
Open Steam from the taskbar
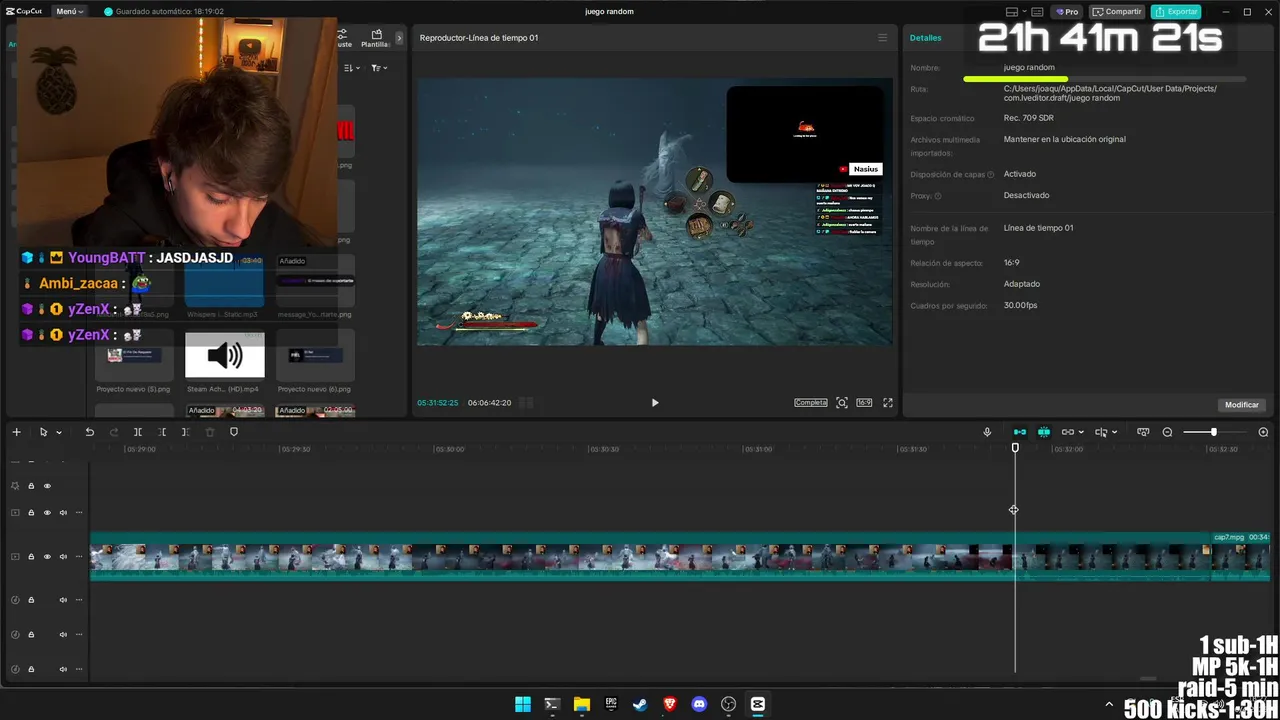[640, 704]
